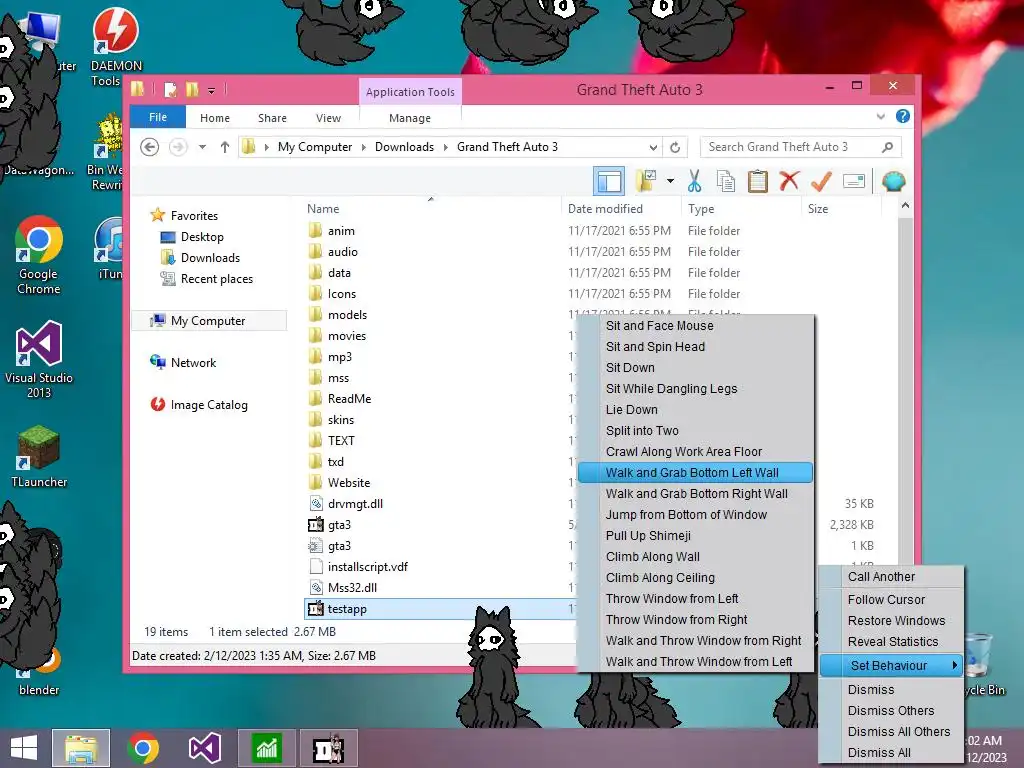This screenshot has width=1024, height=768.
Task: Click the My Computer breadcrumb in address bar
Action: click(x=315, y=147)
